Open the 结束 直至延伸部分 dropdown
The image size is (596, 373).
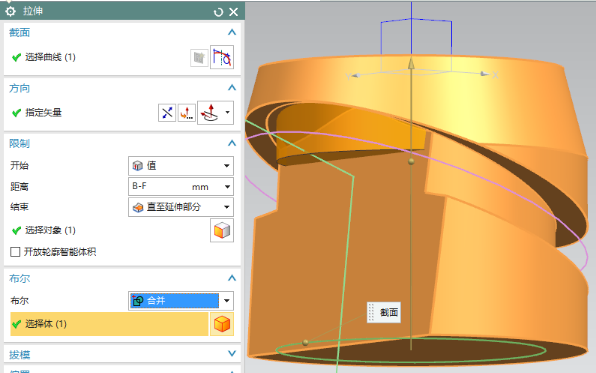point(181,207)
